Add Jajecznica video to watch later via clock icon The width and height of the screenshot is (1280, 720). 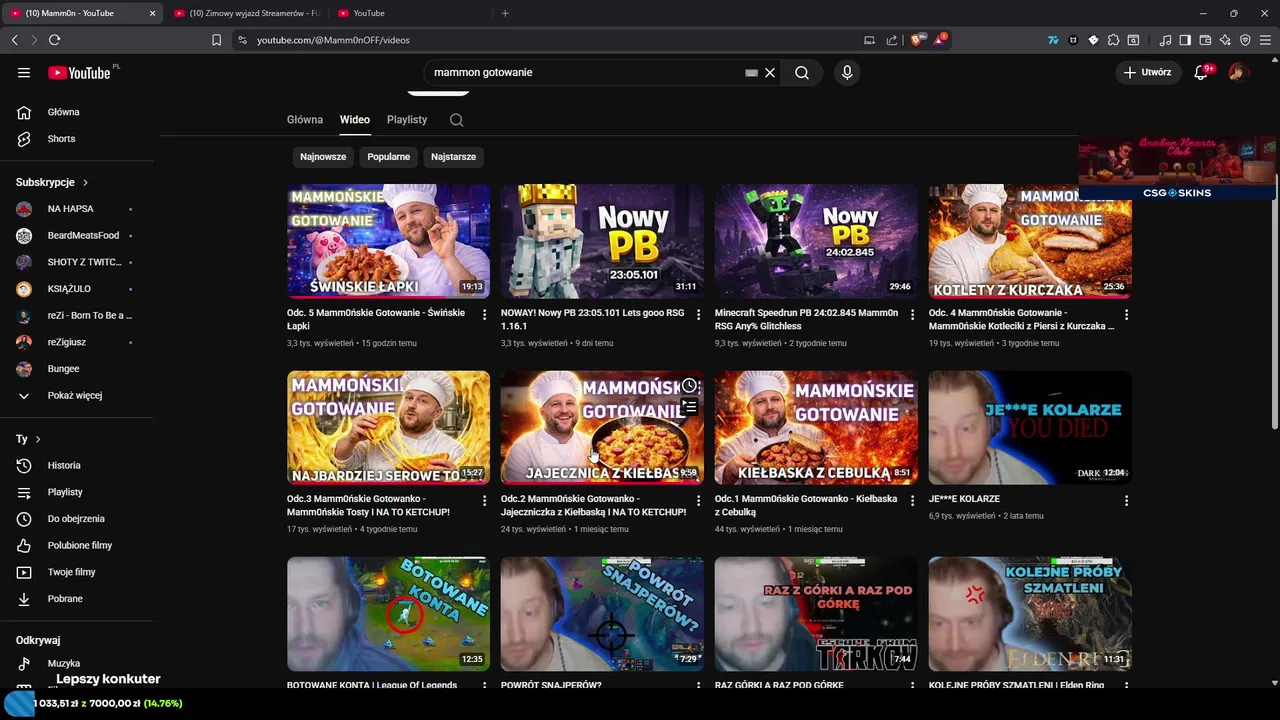[x=689, y=385]
